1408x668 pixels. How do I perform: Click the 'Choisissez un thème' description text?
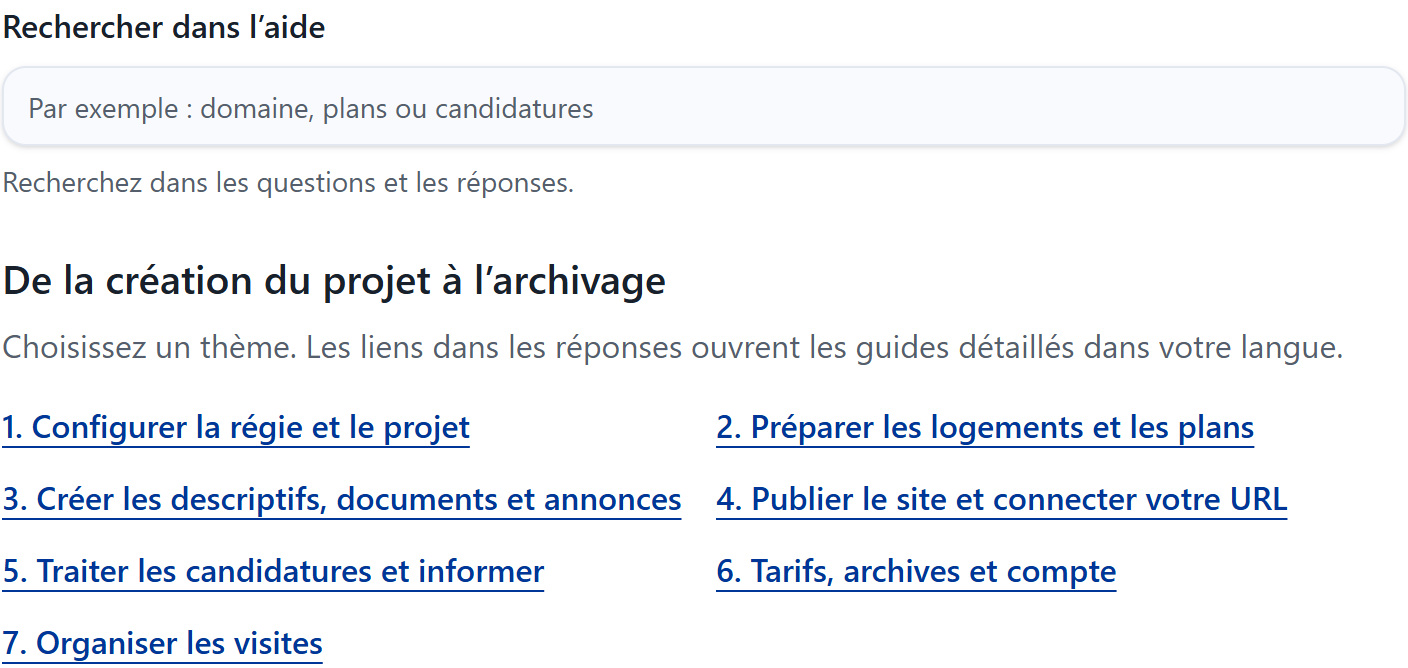pos(673,349)
